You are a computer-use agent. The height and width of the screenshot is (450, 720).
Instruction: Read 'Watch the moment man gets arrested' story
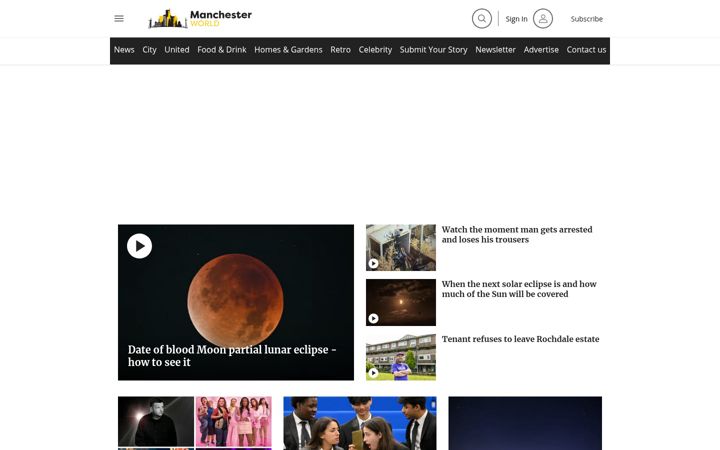pyautogui.click(x=517, y=235)
